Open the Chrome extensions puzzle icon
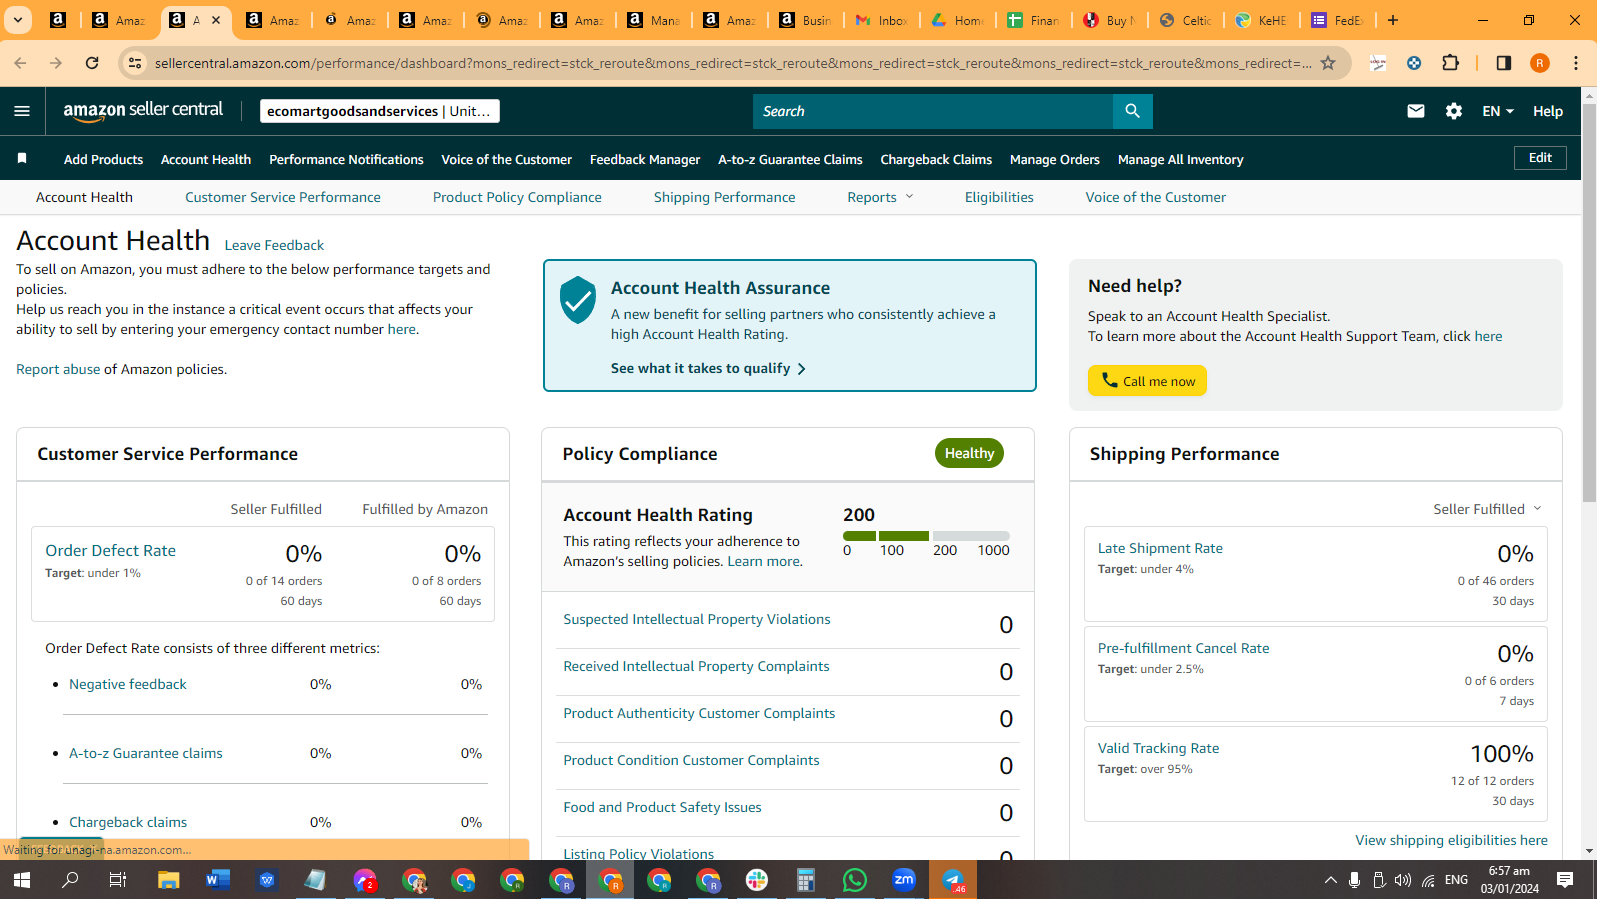 click(x=1451, y=63)
